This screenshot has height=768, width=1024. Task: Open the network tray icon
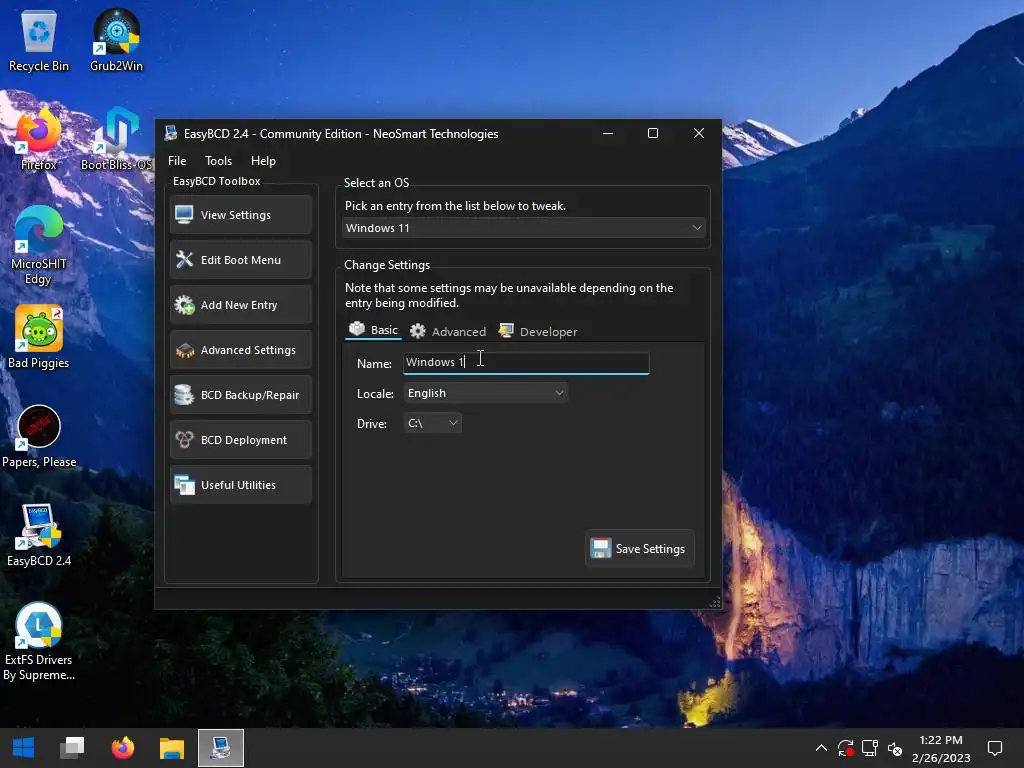(x=870, y=748)
